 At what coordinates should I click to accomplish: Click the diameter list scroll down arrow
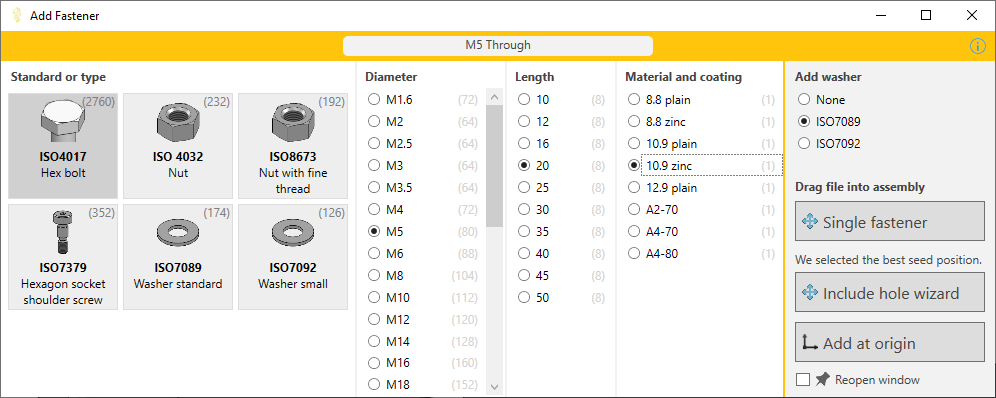(x=495, y=386)
